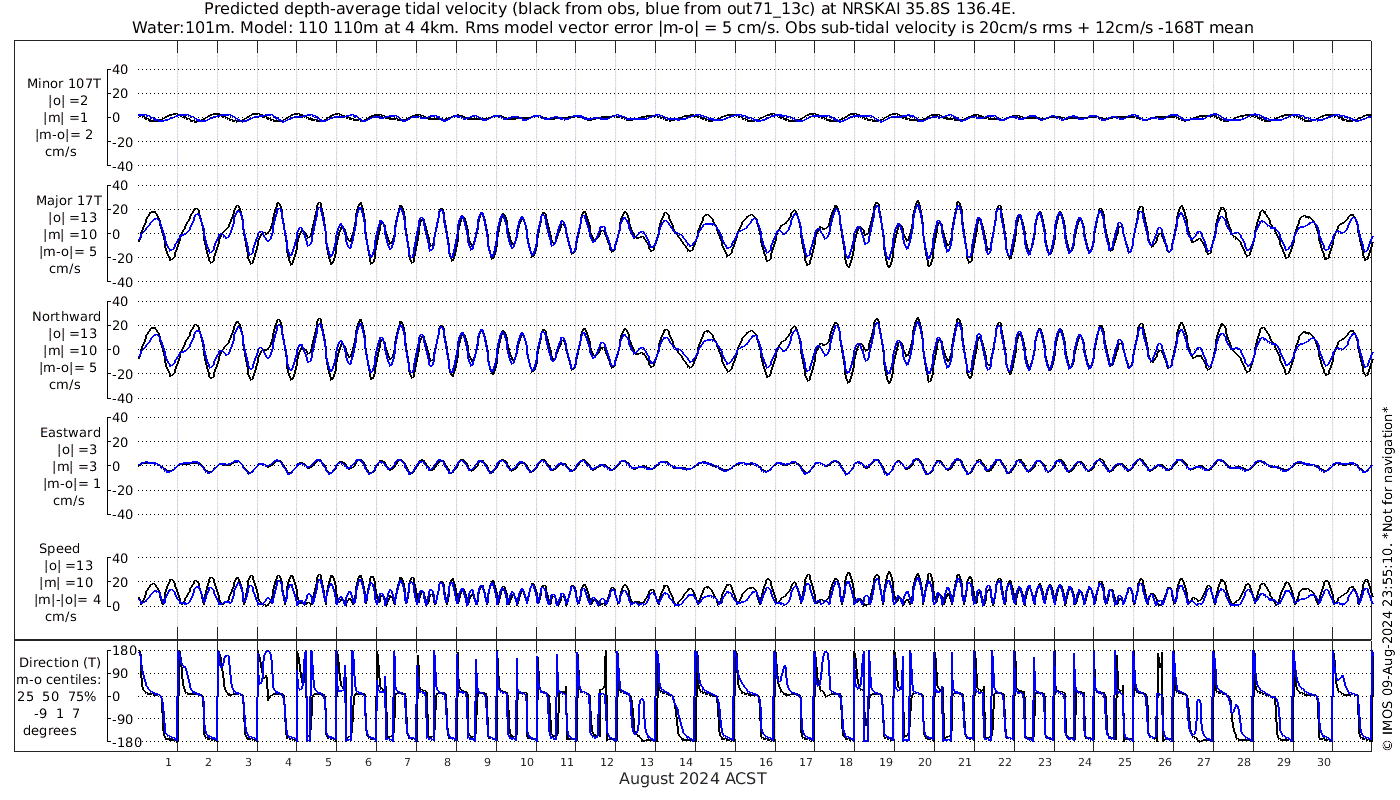Click the 180 tick on the Direction axis
The image size is (1400, 800).
point(122,650)
